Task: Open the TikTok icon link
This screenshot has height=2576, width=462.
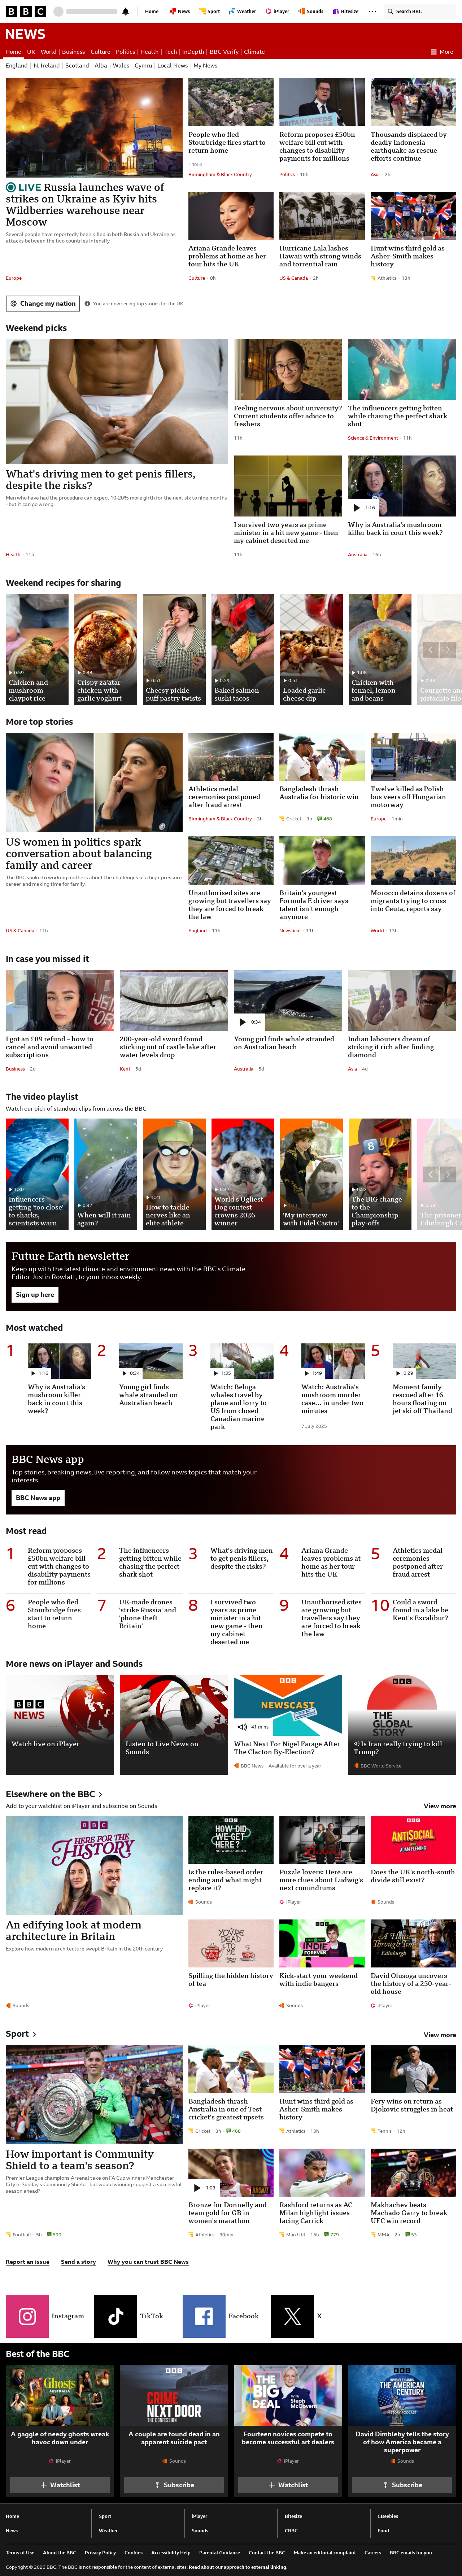Action: pos(115,2316)
